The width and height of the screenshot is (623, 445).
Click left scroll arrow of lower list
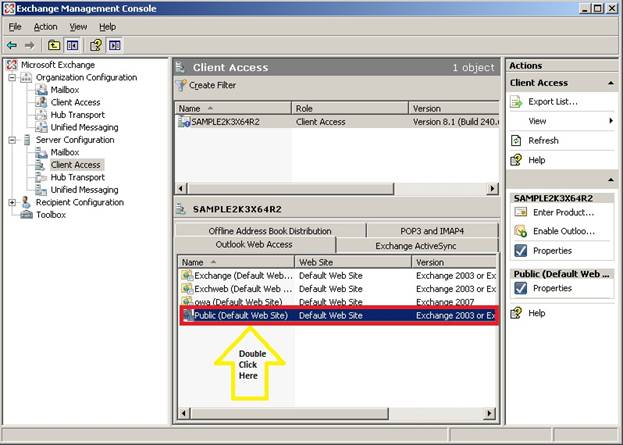pos(184,414)
